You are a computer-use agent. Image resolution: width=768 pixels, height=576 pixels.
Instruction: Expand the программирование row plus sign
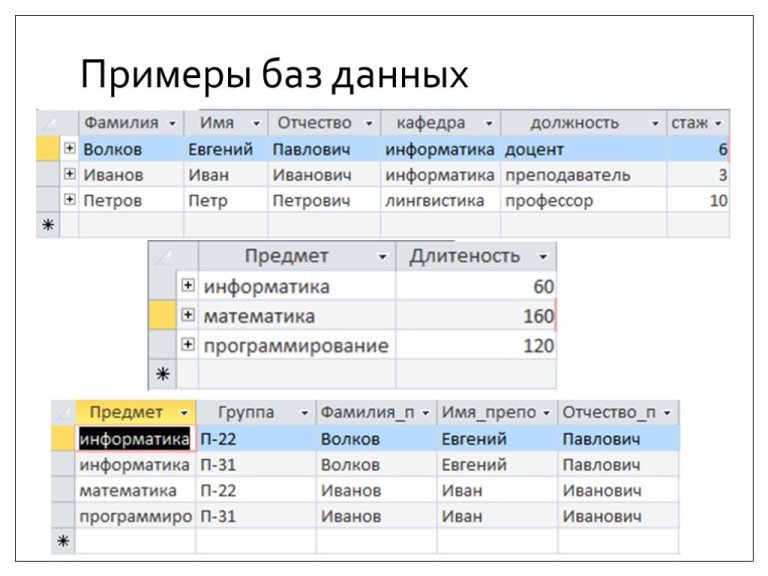tap(188, 344)
